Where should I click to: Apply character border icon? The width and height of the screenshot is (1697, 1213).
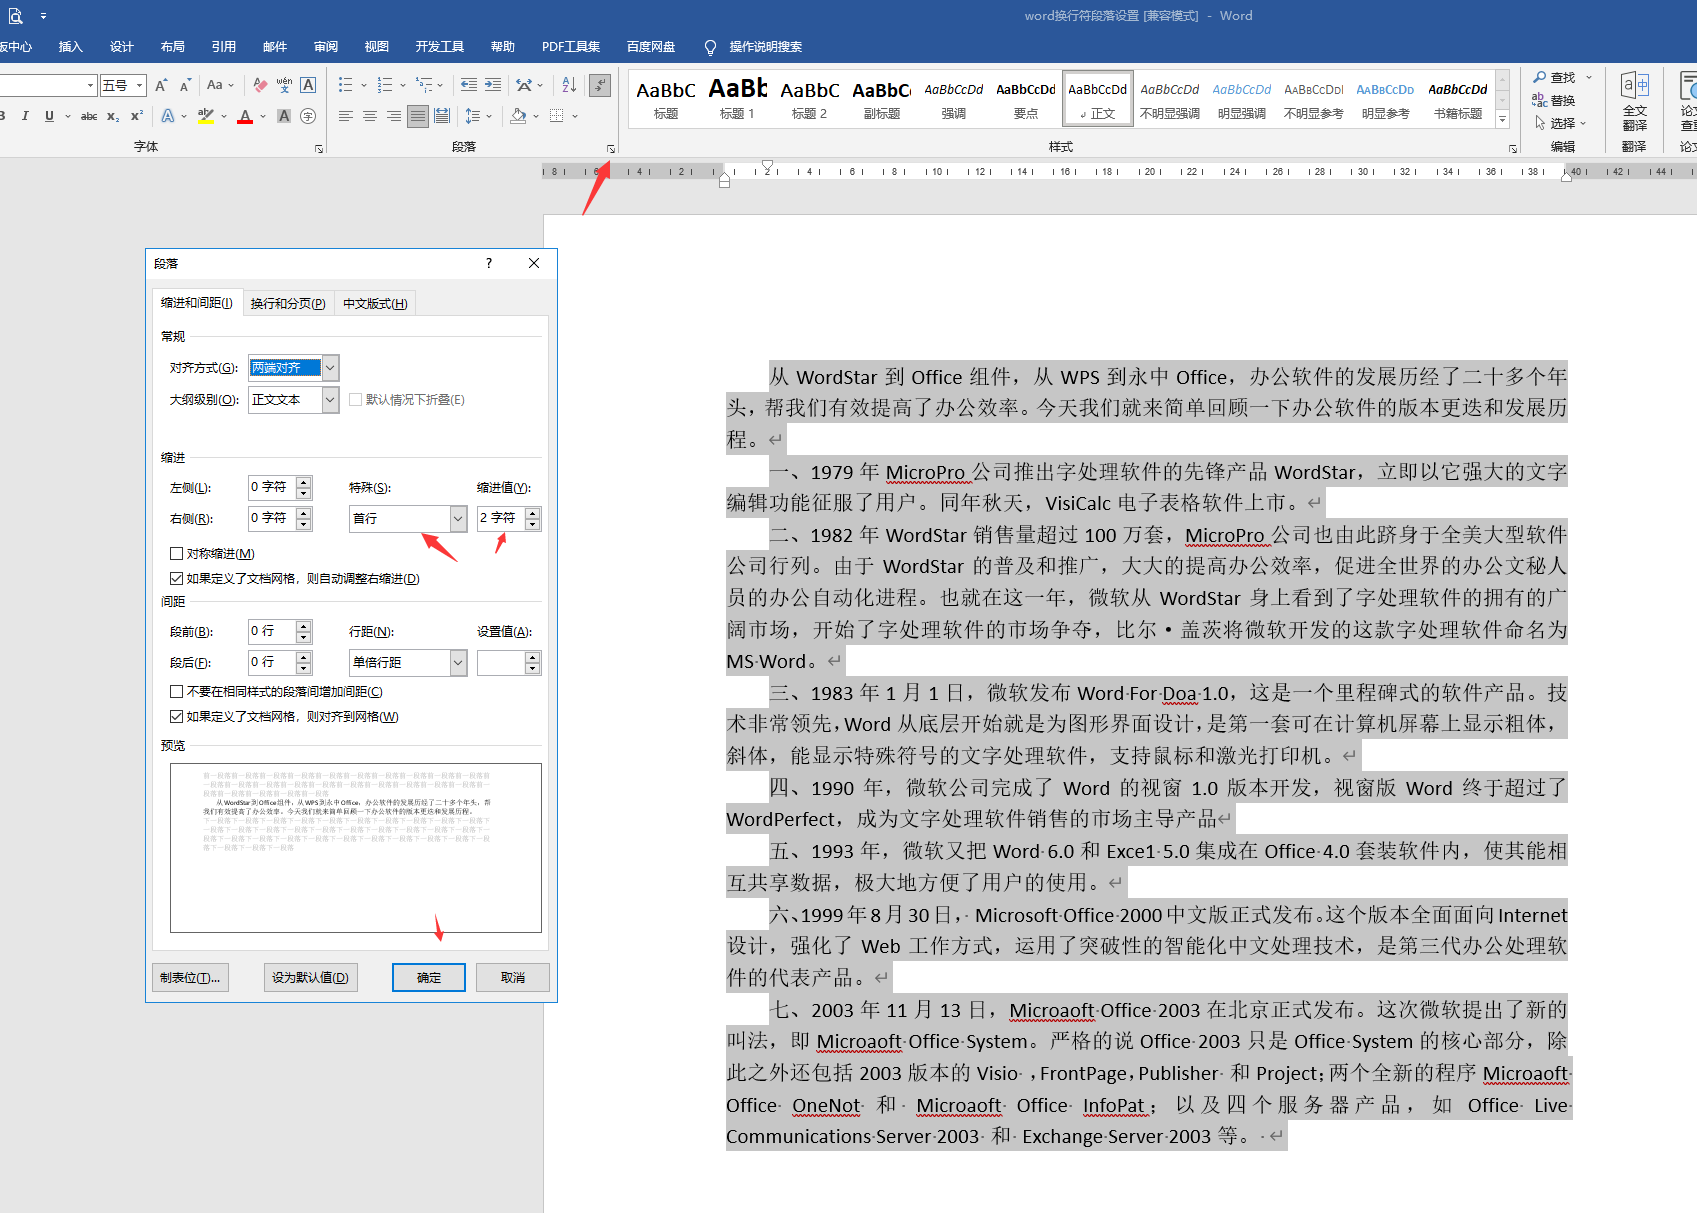pyautogui.click(x=308, y=85)
